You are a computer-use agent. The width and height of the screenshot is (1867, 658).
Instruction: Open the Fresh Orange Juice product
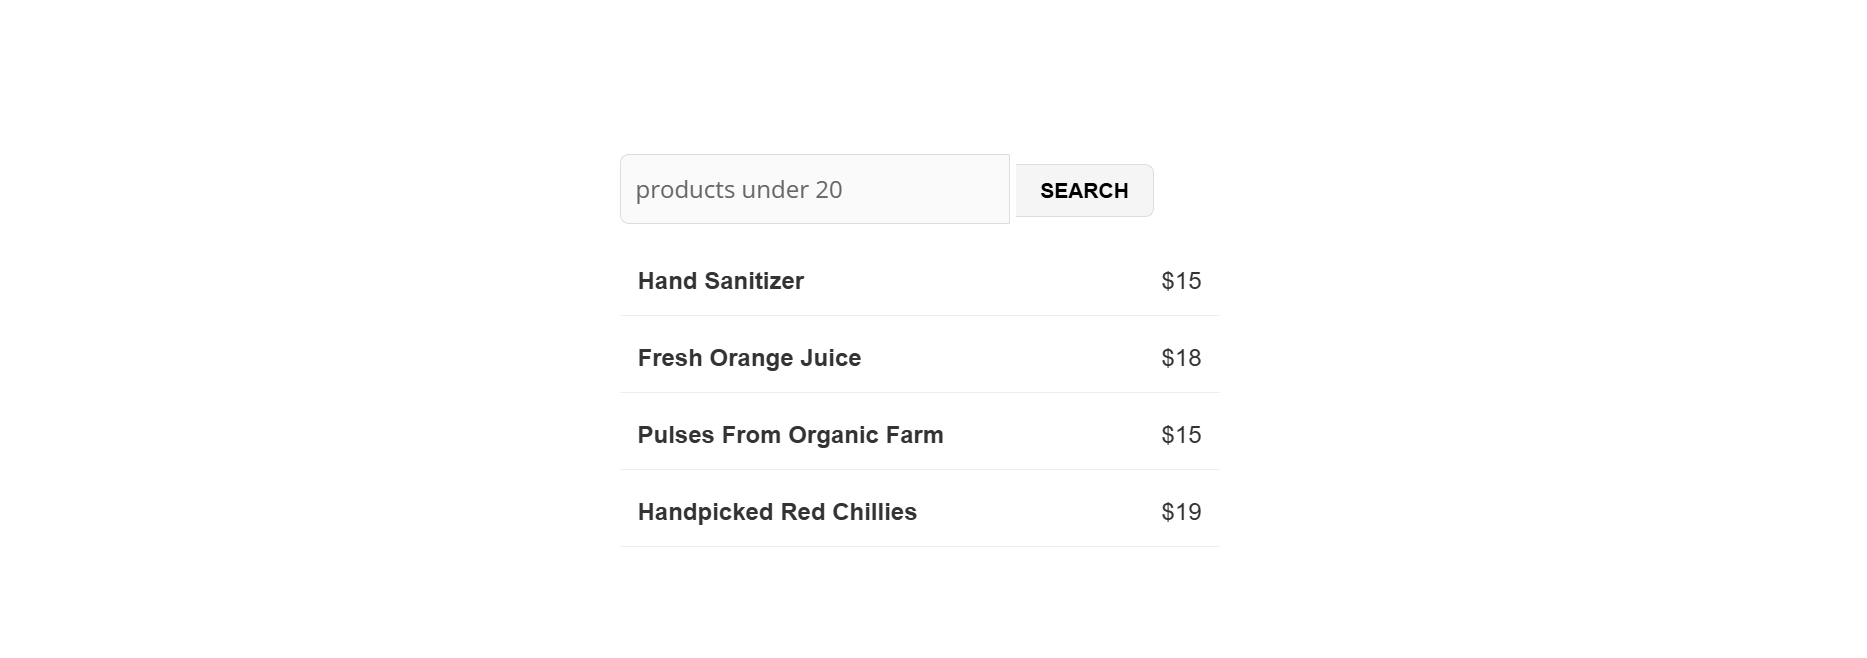click(749, 358)
